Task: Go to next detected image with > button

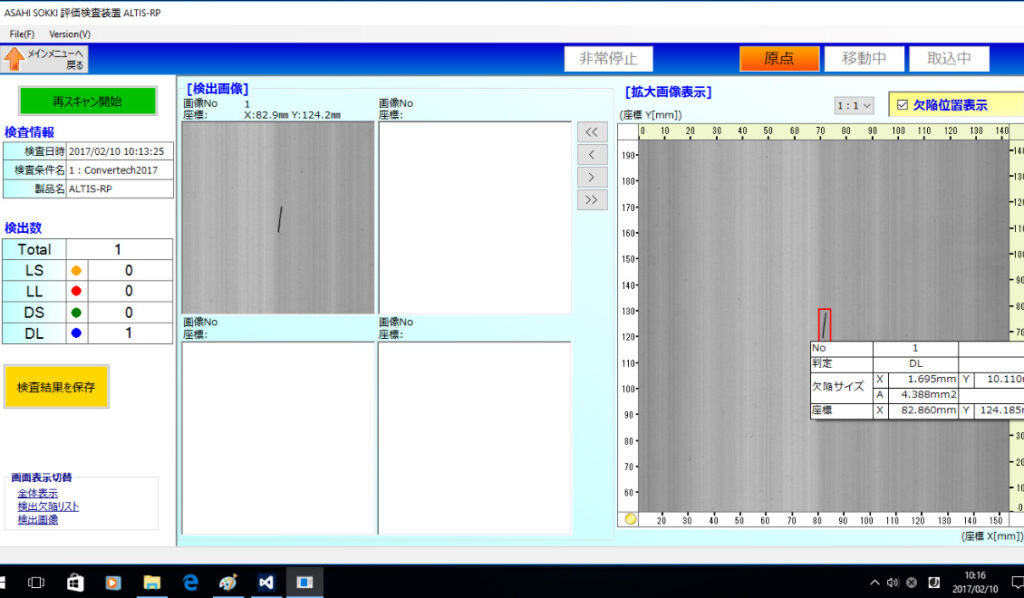Action: (592, 177)
